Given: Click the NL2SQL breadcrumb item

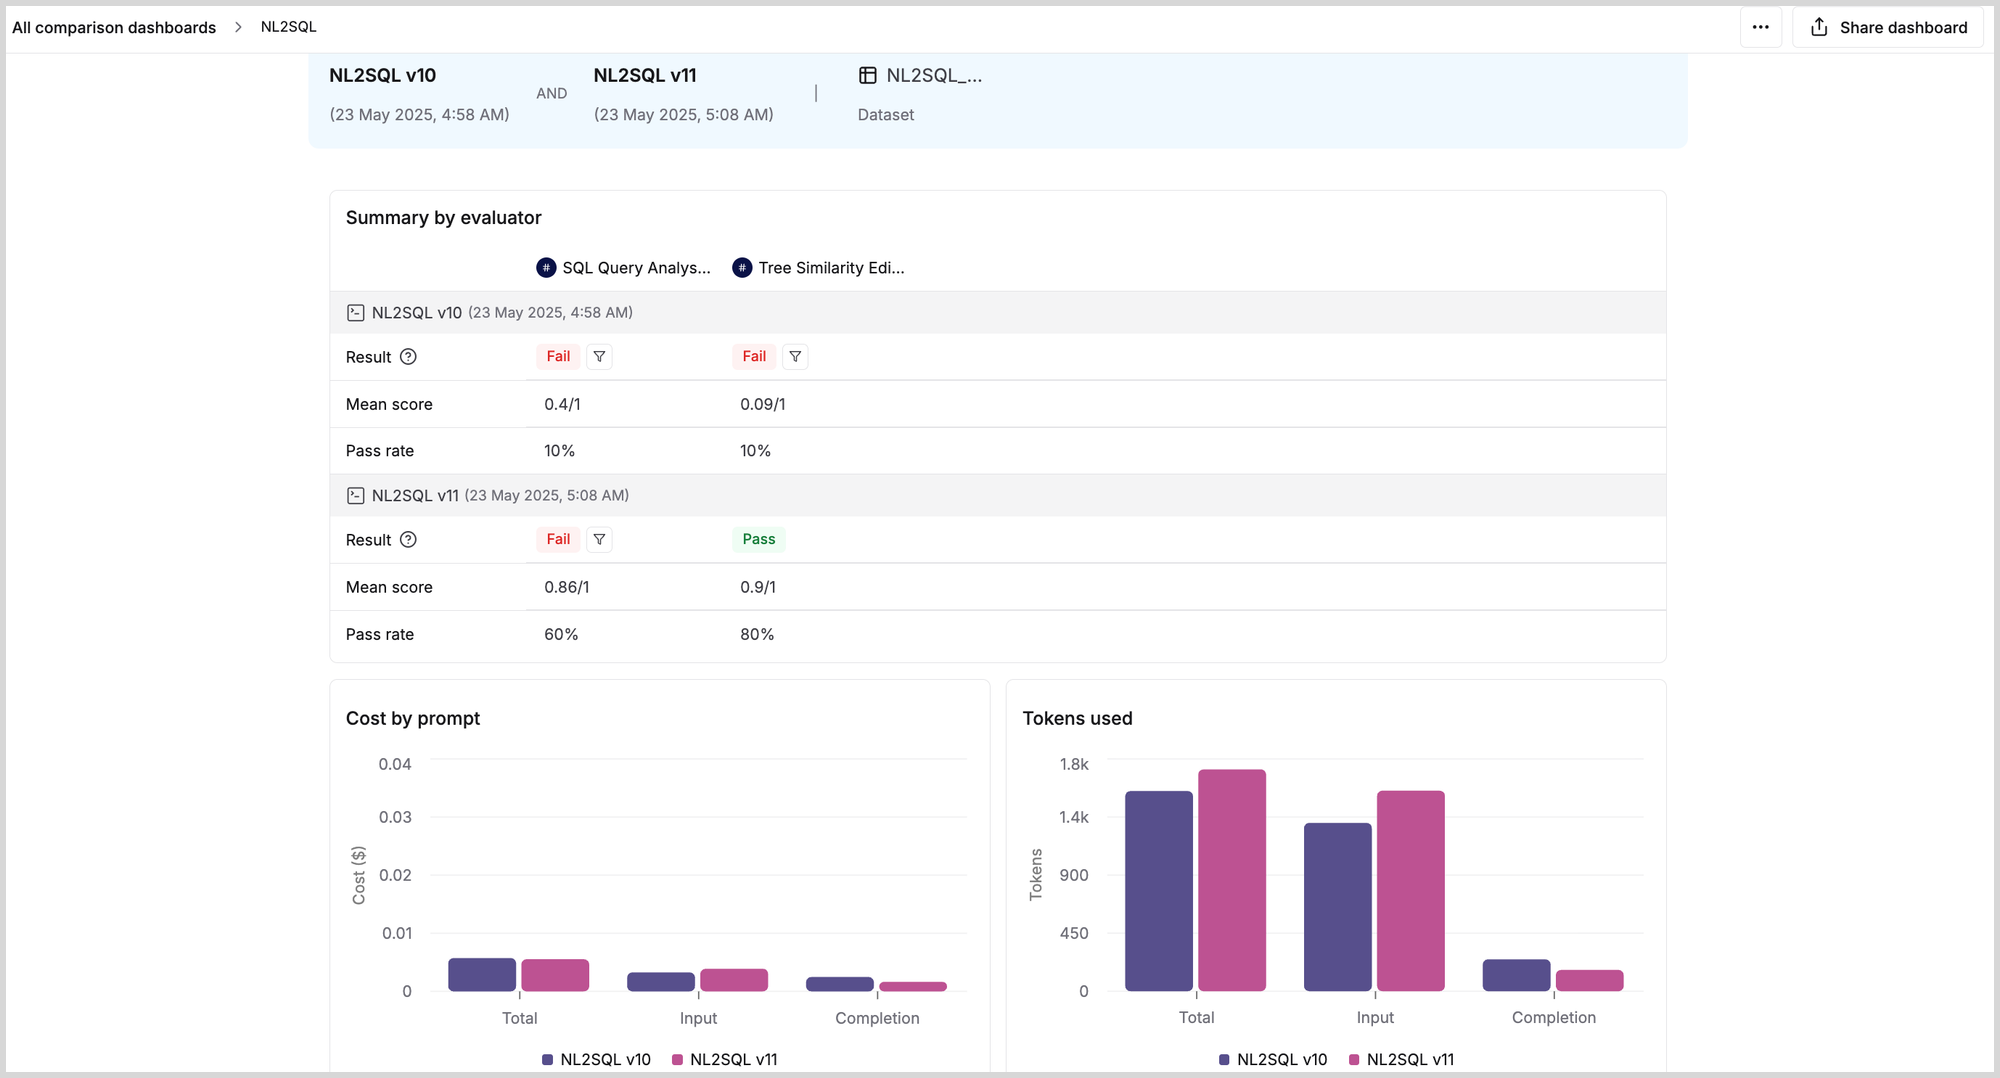Looking at the screenshot, I should pyautogui.click(x=288, y=27).
